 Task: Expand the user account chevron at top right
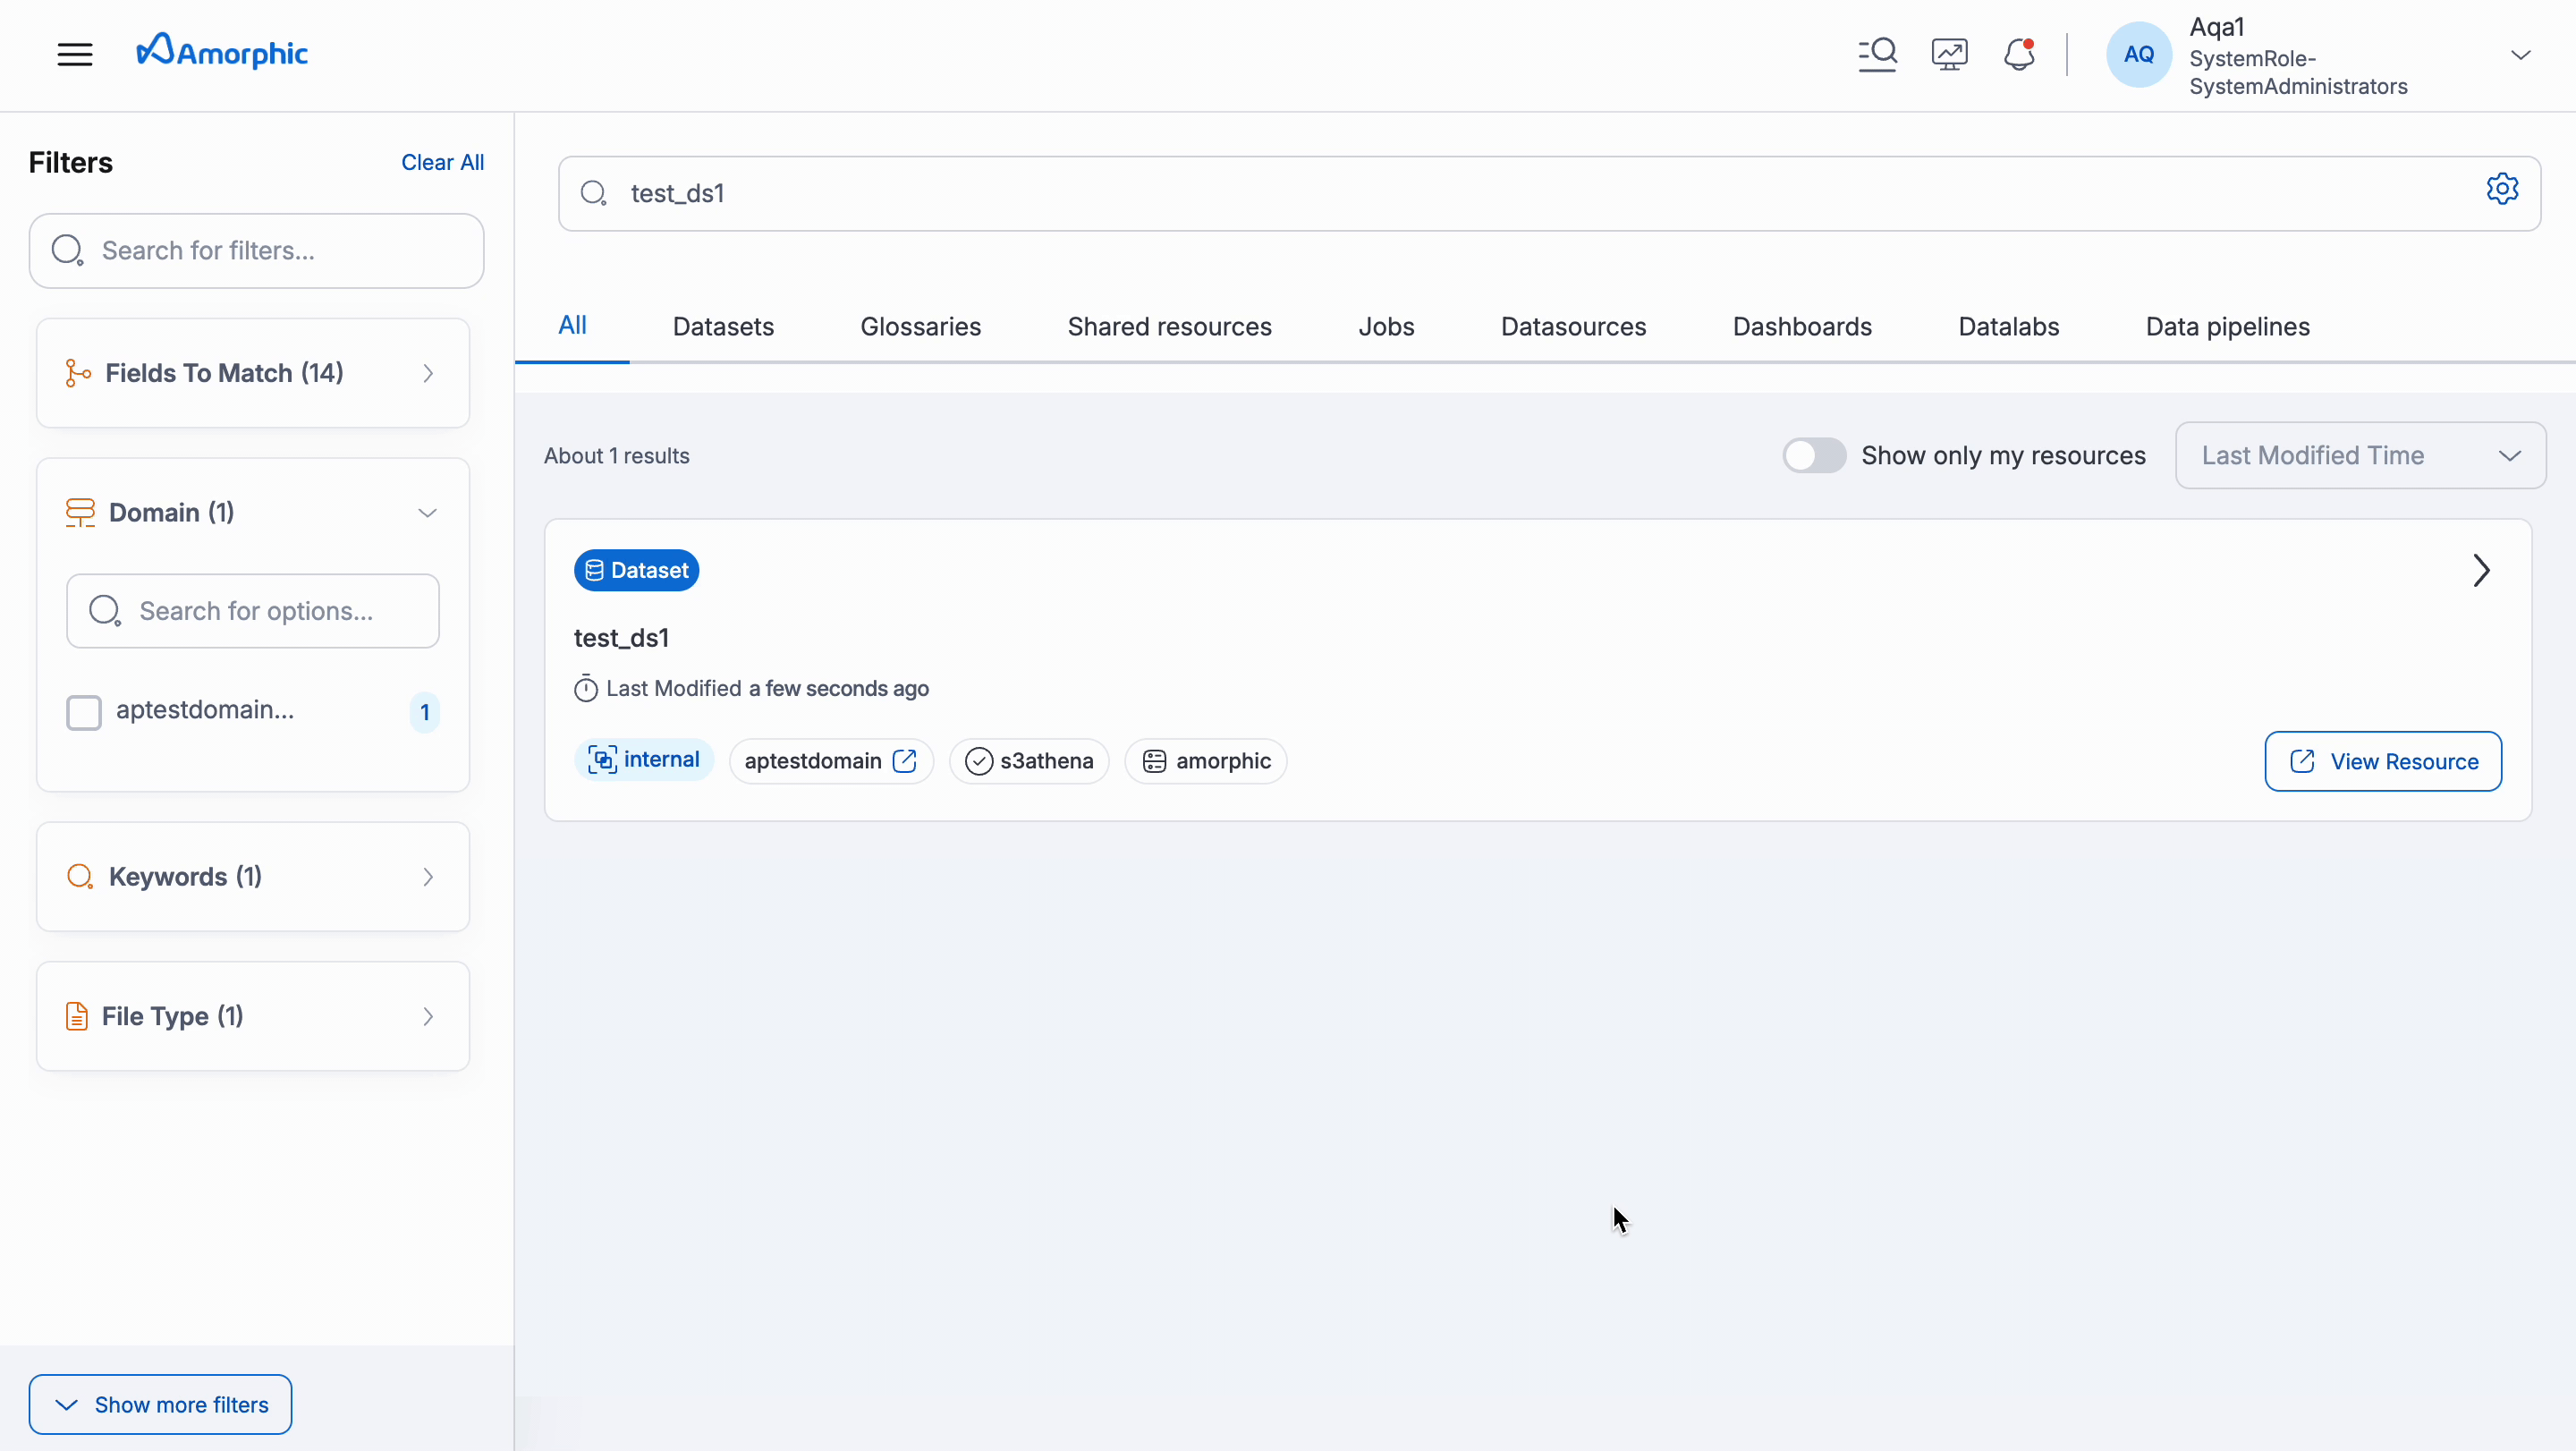click(2521, 54)
